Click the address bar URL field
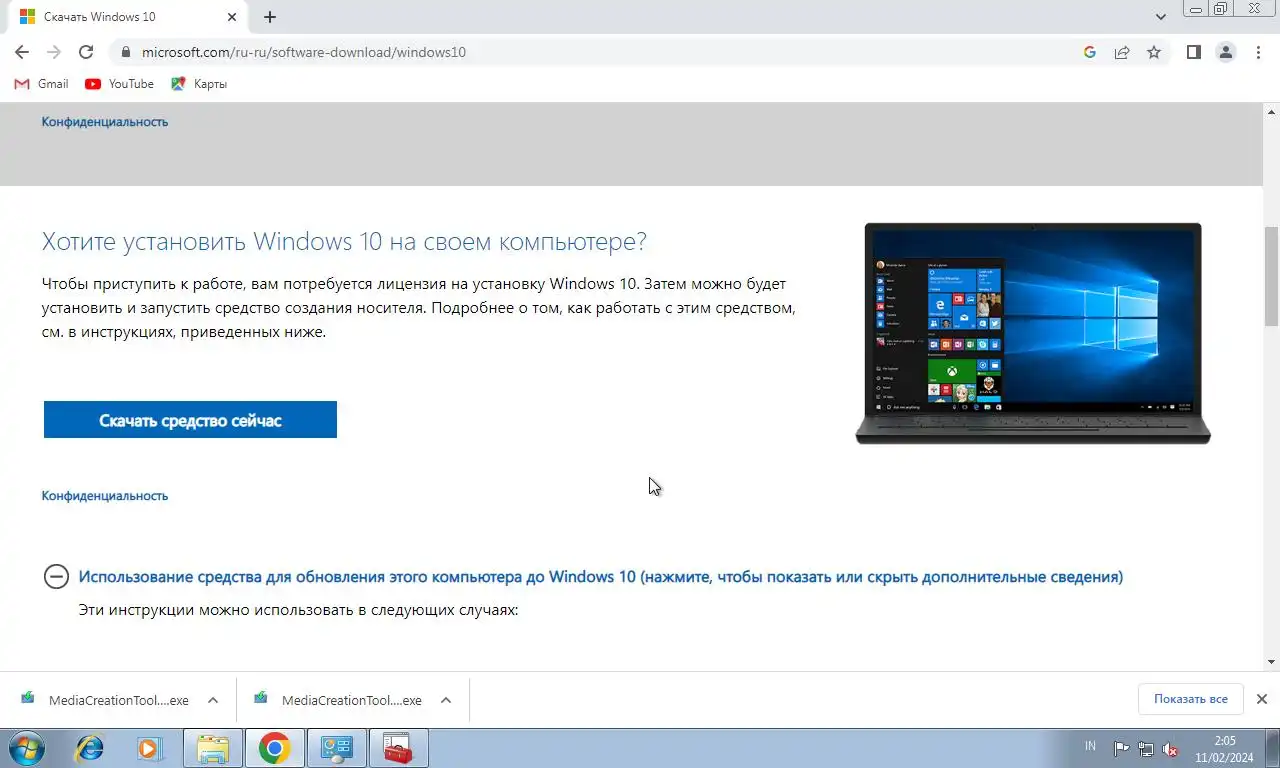The width and height of the screenshot is (1280, 768). click(x=600, y=52)
